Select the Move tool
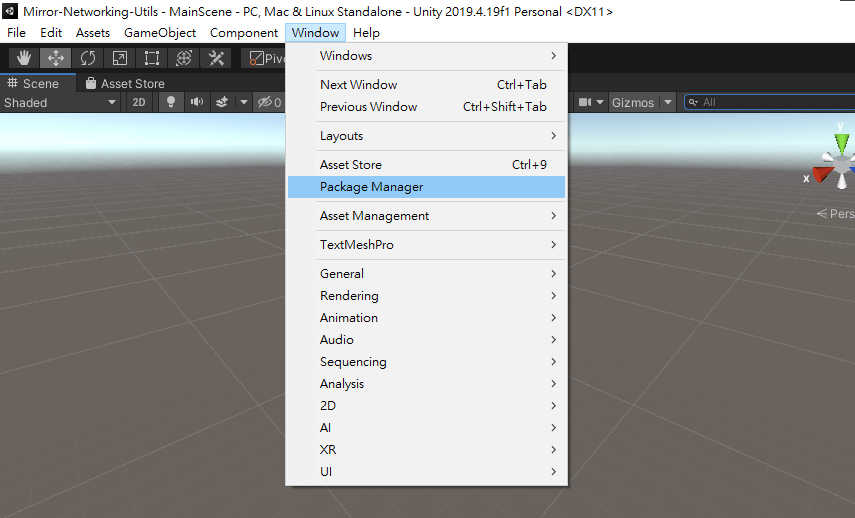This screenshot has height=518, width=855. tap(56, 58)
